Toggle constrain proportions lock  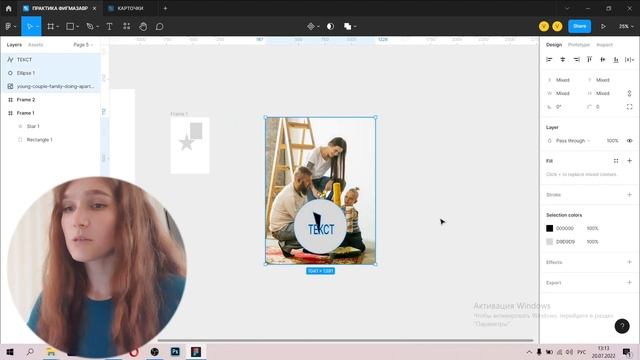tap(629, 93)
